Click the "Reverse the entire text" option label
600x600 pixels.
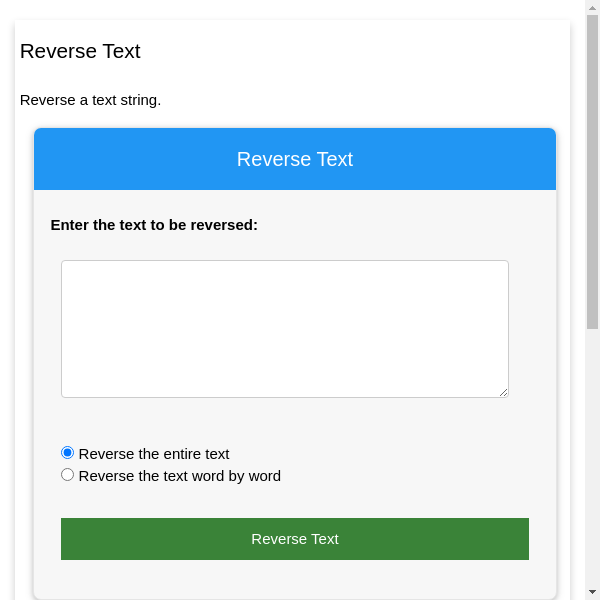(154, 454)
